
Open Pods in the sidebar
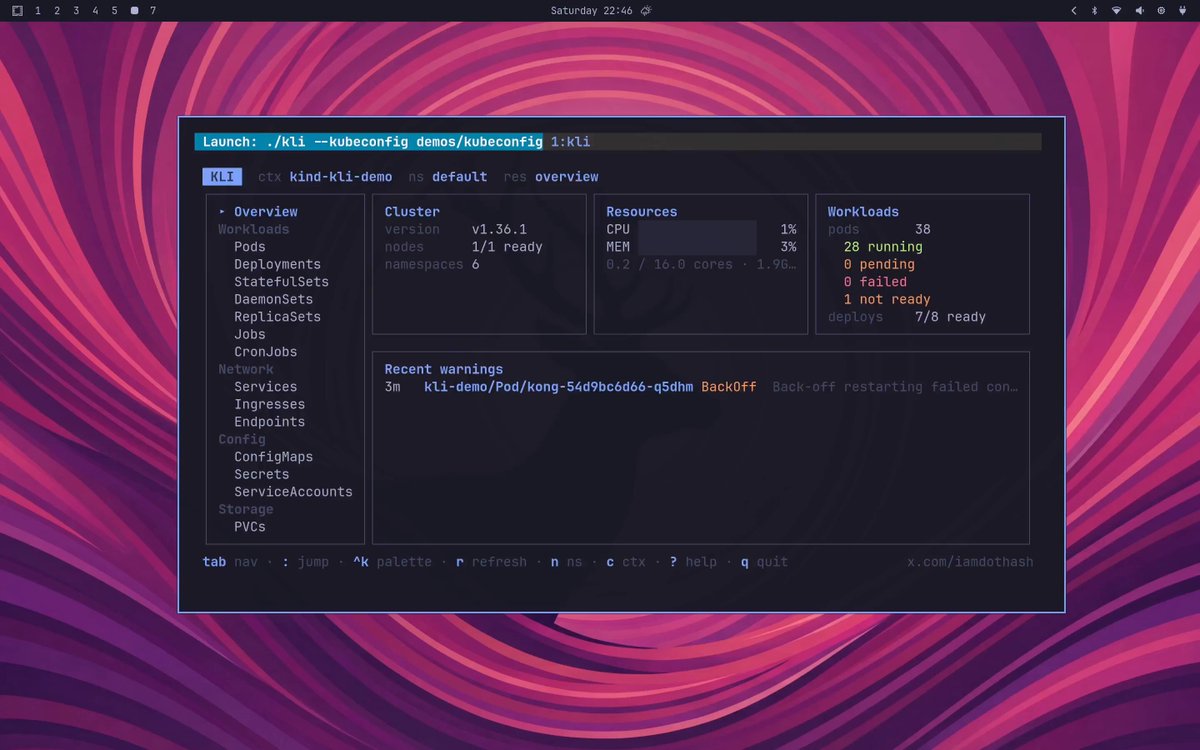tap(250, 247)
